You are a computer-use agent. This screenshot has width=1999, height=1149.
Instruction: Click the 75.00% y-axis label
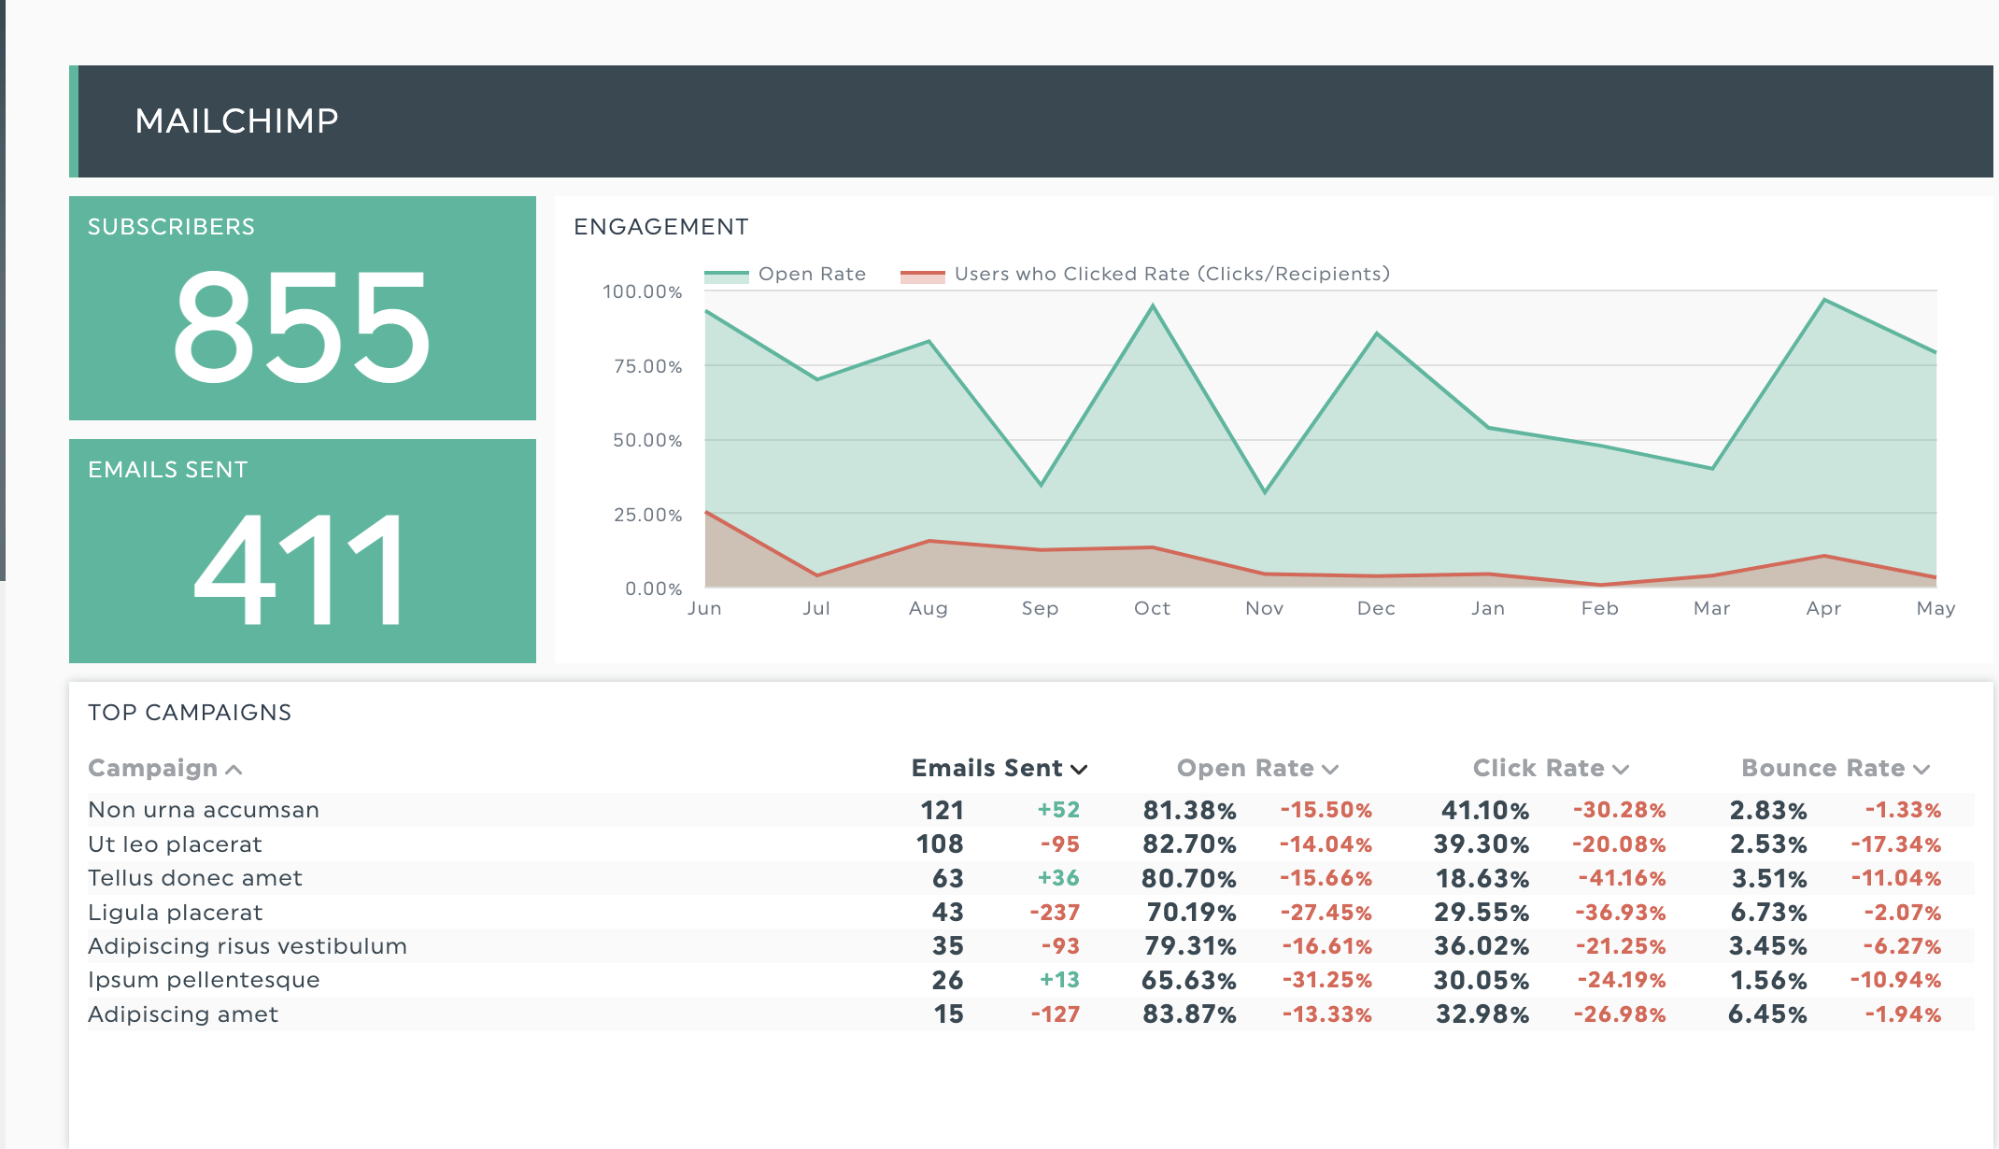[648, 366]
